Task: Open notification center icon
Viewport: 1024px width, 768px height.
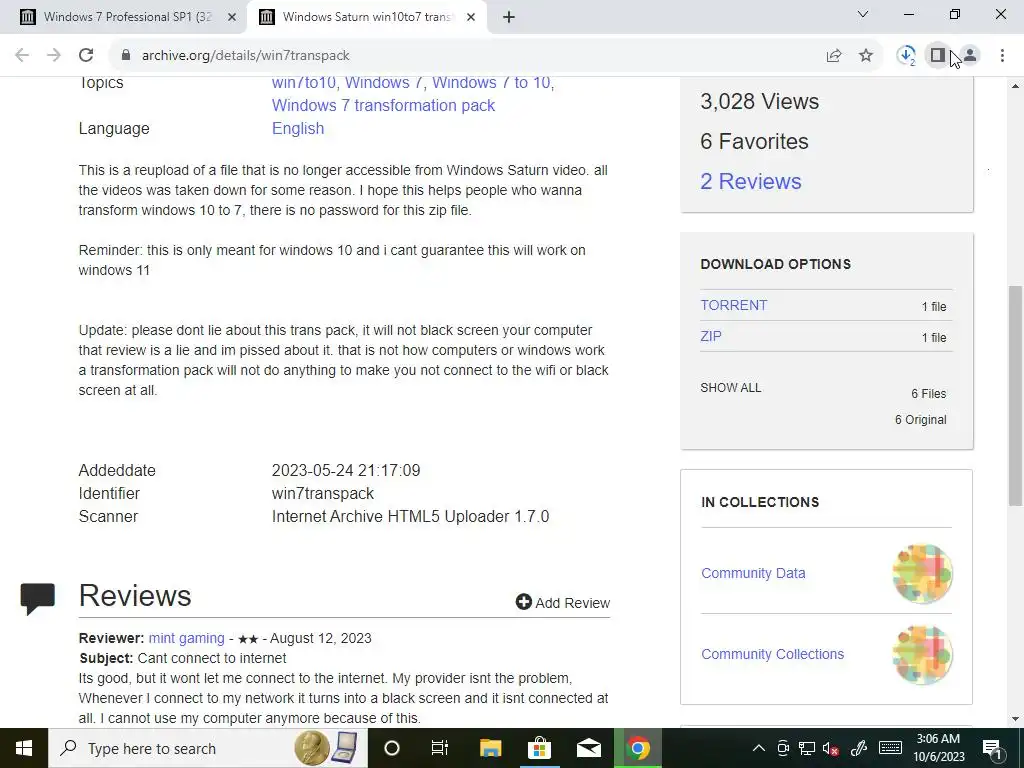Action: (x=992, y=748)
